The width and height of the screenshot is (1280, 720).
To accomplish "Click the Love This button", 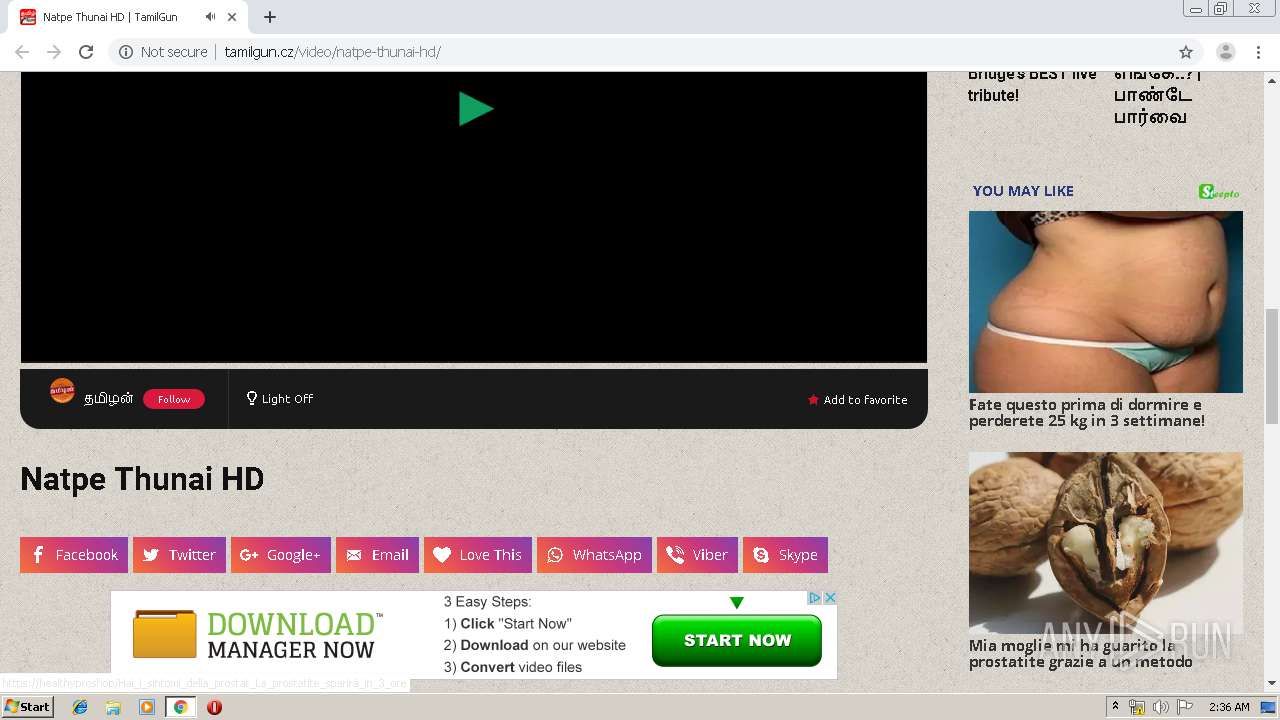I will (x=478, y=555).
